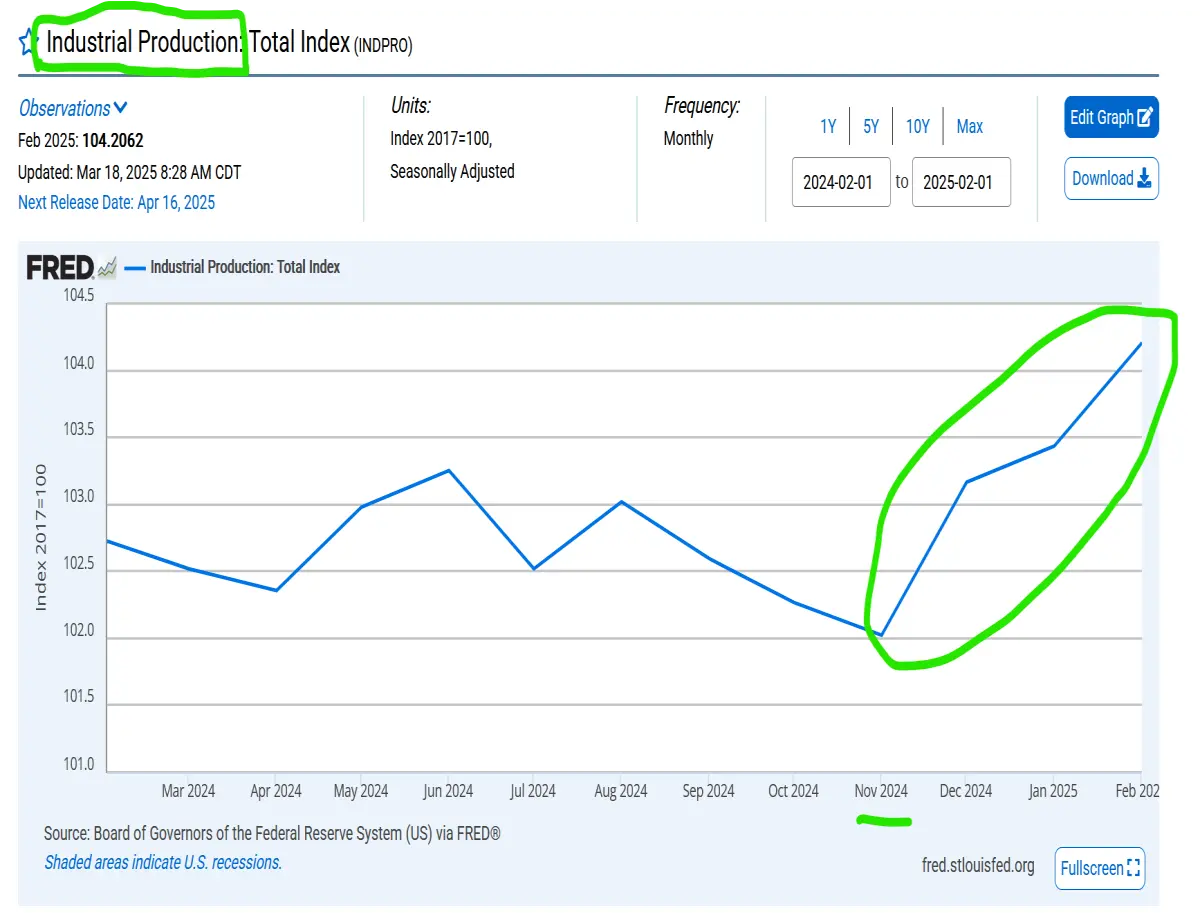Select the 5Y time range
1200x913 pixels.
click(871, 127)
